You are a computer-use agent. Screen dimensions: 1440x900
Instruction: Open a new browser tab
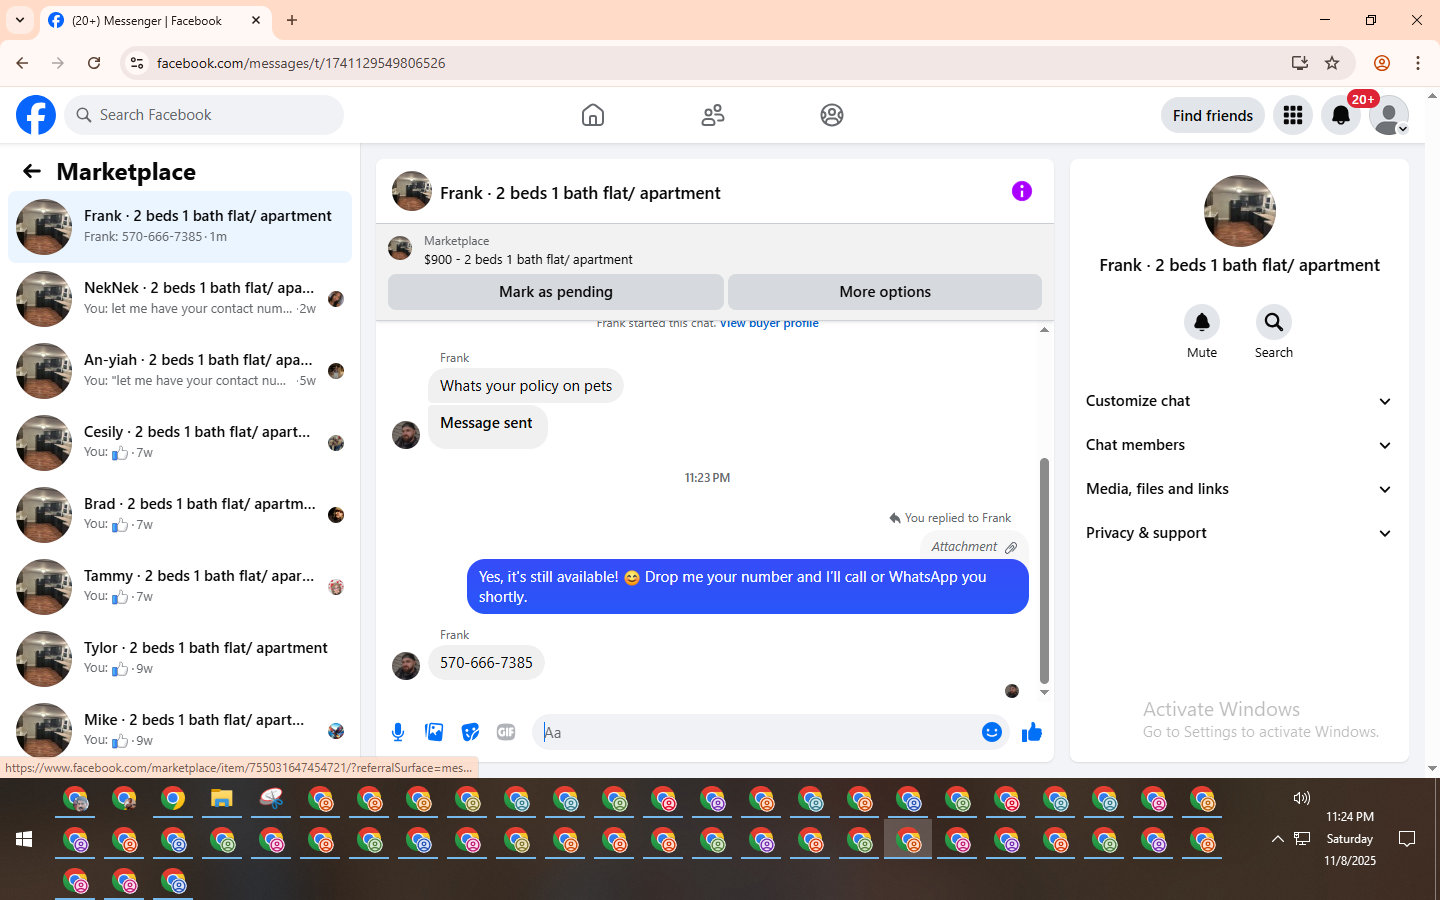click(292, 20)
